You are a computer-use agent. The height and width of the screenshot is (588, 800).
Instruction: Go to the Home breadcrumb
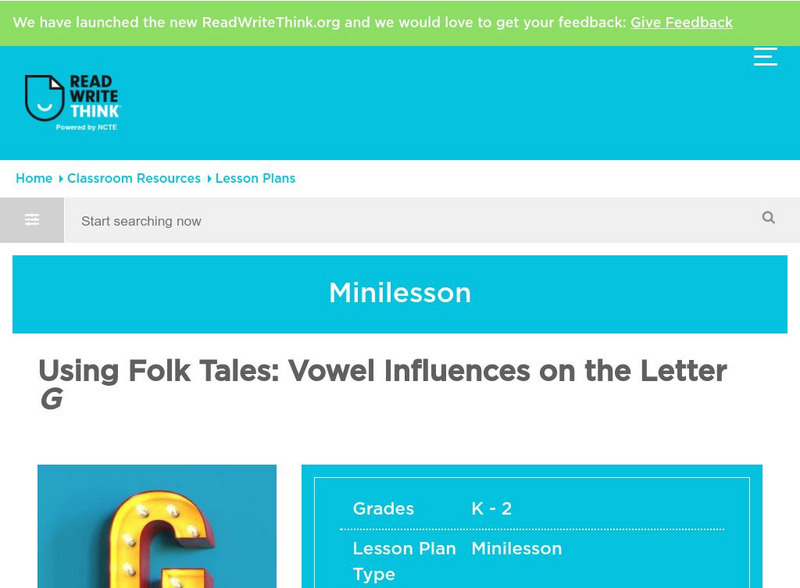point(34,178)
